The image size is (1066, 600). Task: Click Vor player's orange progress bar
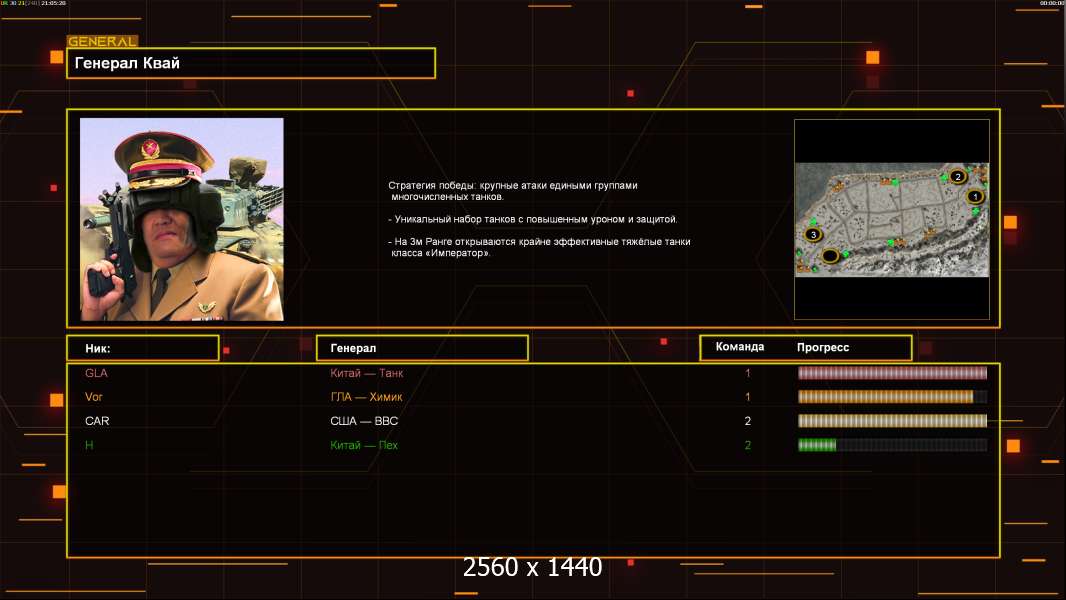click(x=886, y=397)
